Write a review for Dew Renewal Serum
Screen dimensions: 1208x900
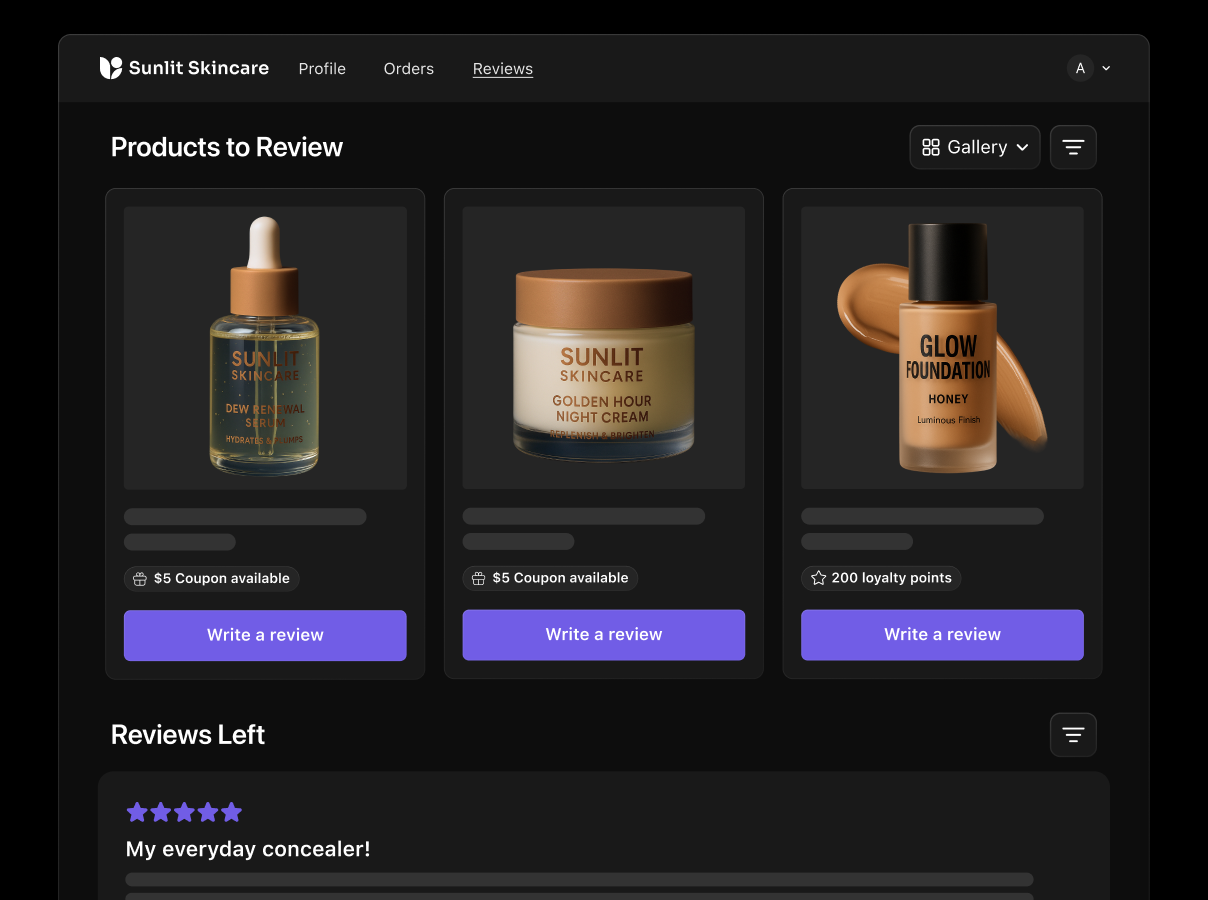265,635
